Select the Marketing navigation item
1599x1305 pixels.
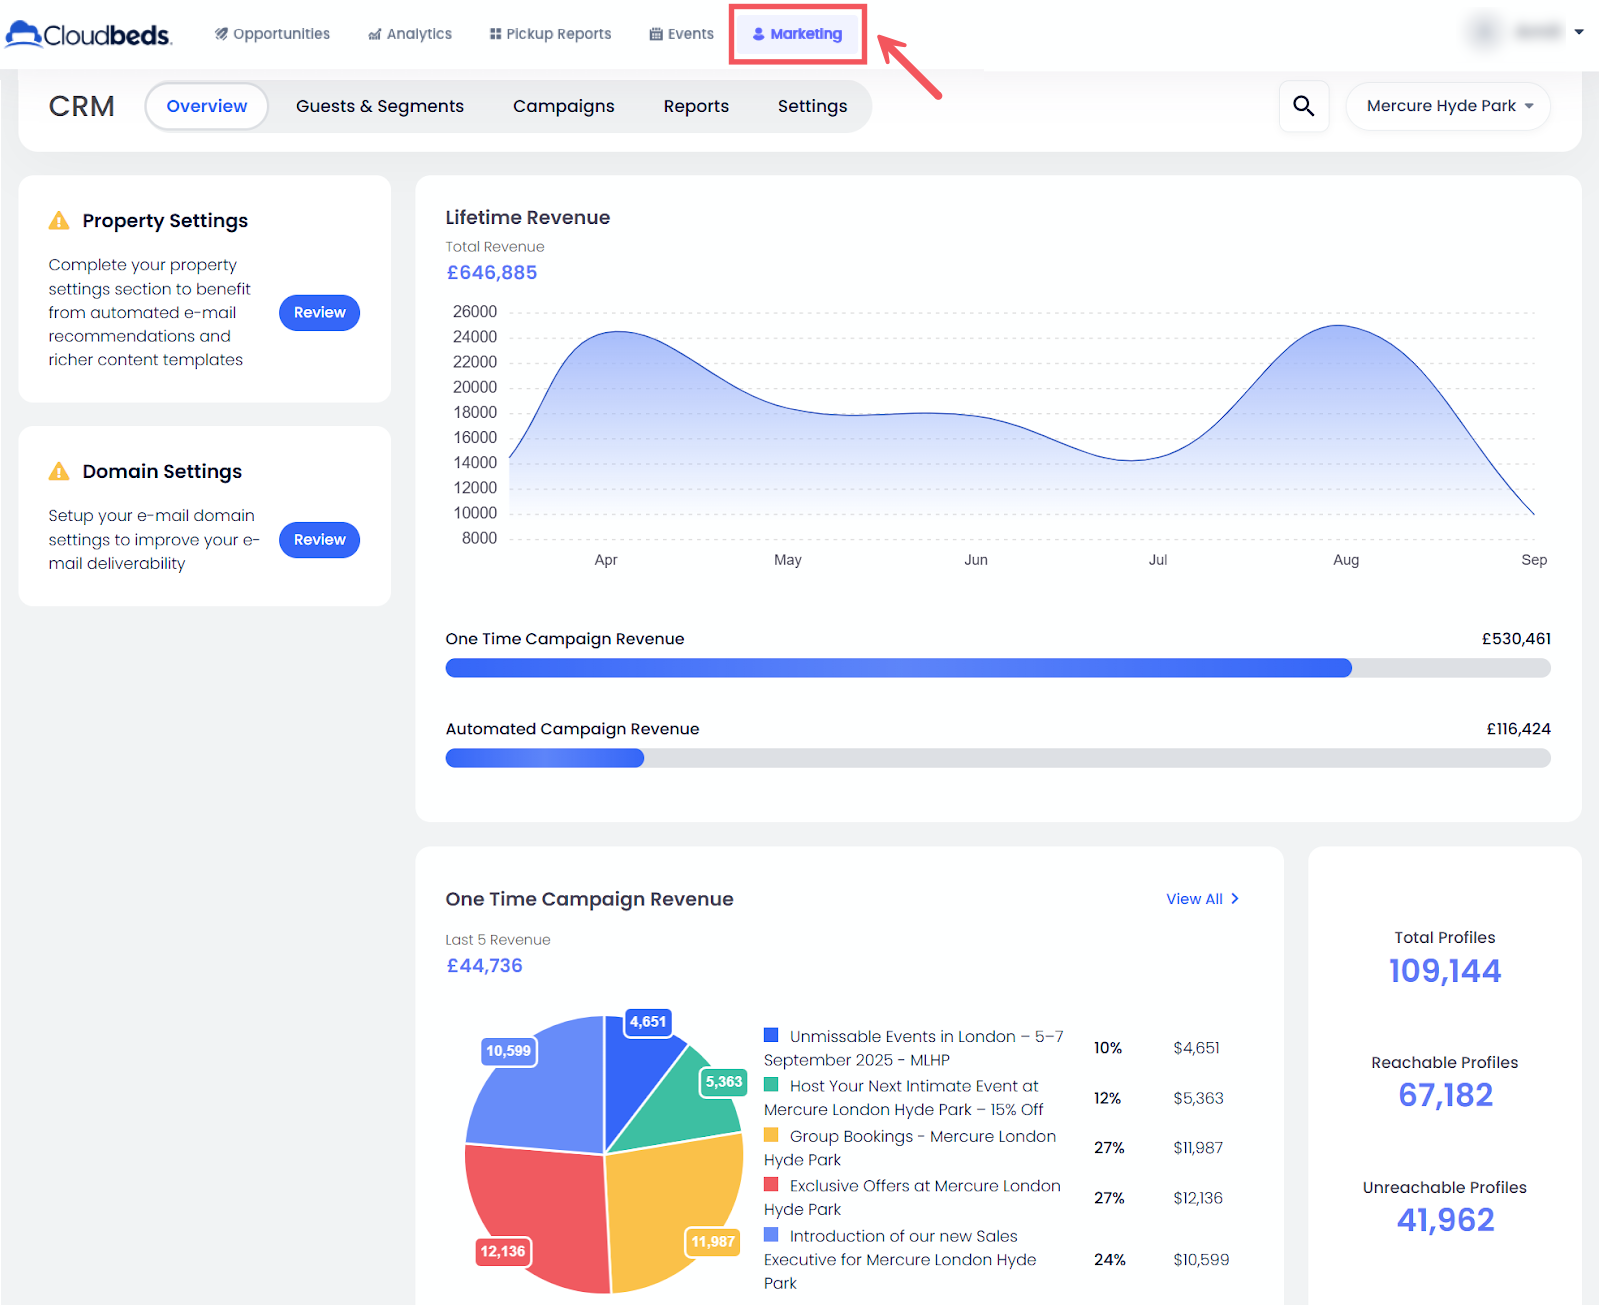797,34
